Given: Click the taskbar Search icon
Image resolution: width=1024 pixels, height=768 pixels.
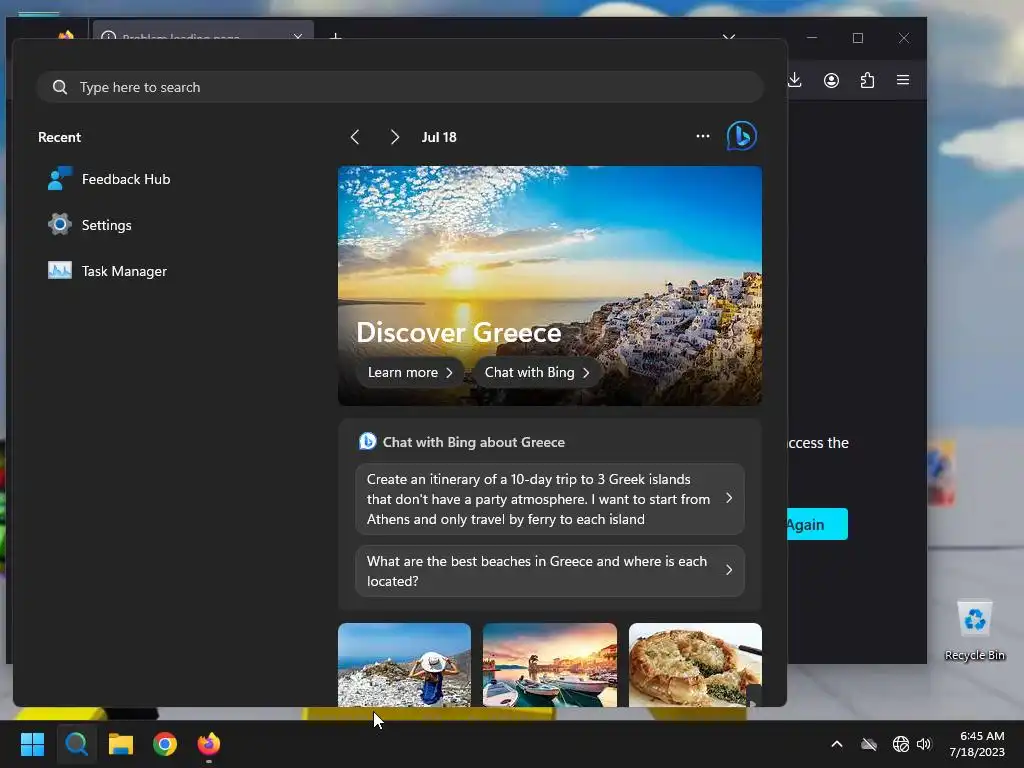Looking at the screenshot, I should [x=76, y=744].
